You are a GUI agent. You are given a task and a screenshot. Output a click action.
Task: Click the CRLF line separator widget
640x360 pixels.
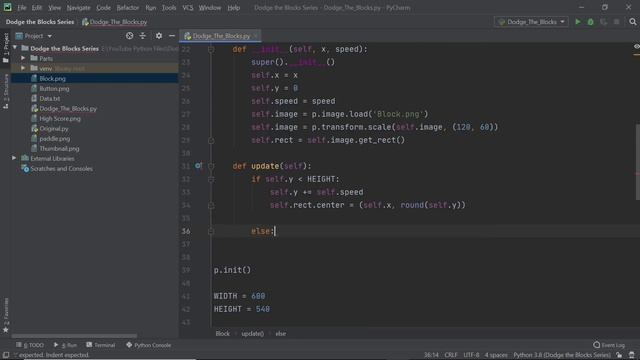pos(451,355)
